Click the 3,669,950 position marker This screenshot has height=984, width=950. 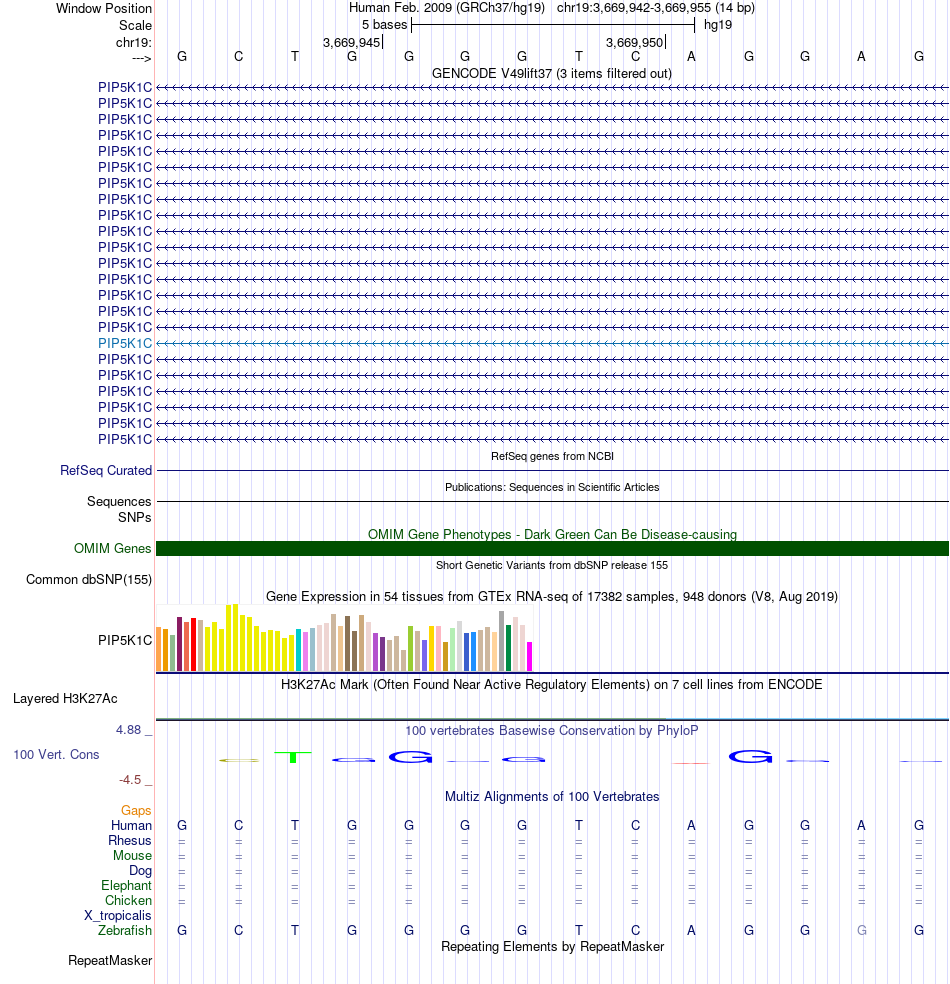click(x=635, y=42)
